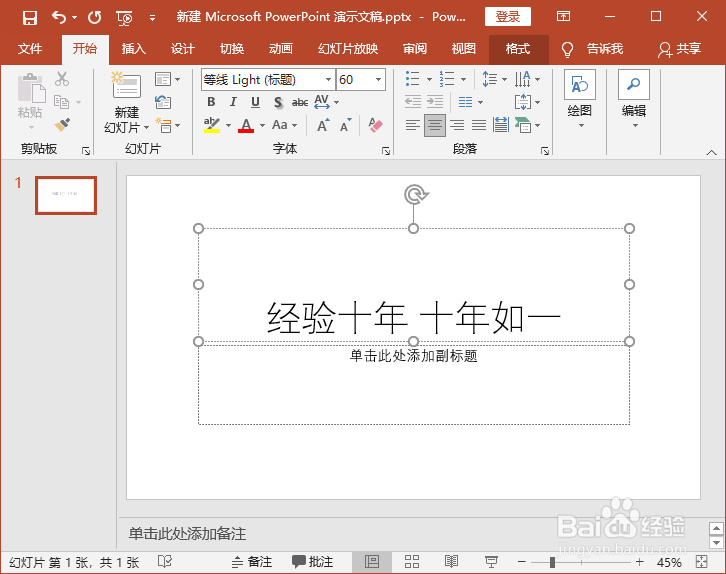Click the notes area 单击此处添加备注

tap(188, 534)
